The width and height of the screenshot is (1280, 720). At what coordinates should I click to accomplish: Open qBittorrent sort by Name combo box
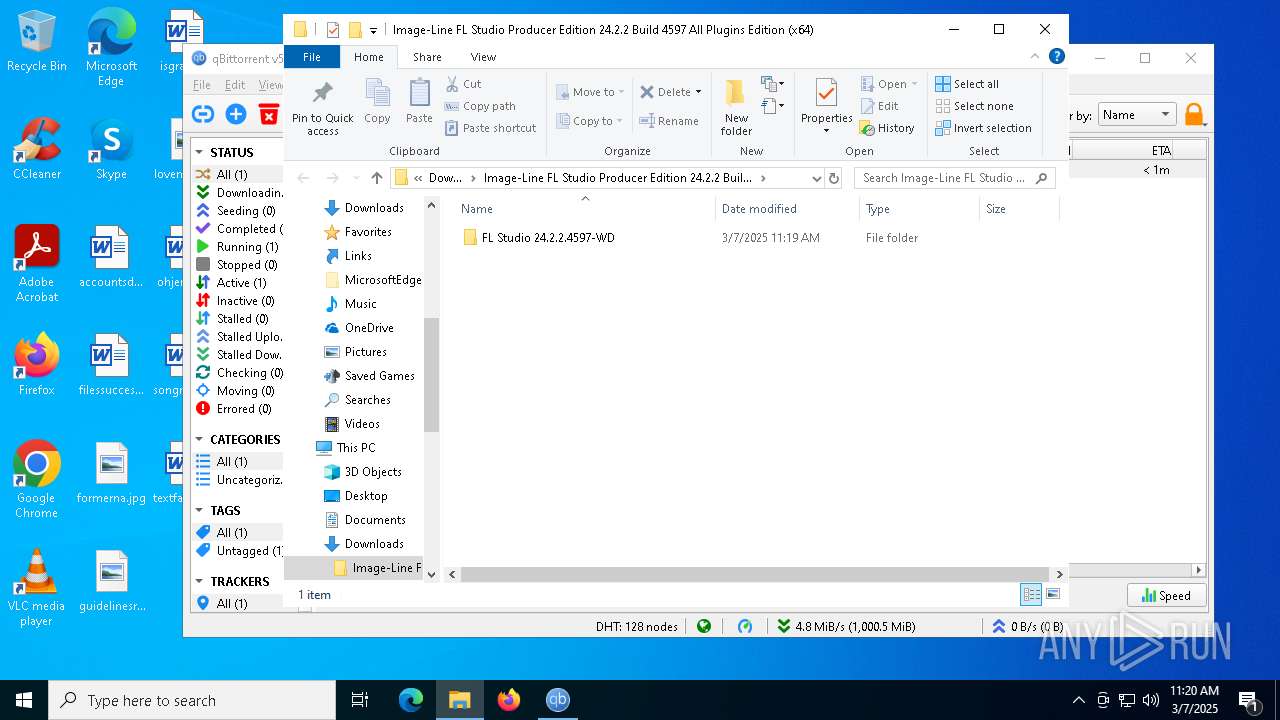[1136, 115]
